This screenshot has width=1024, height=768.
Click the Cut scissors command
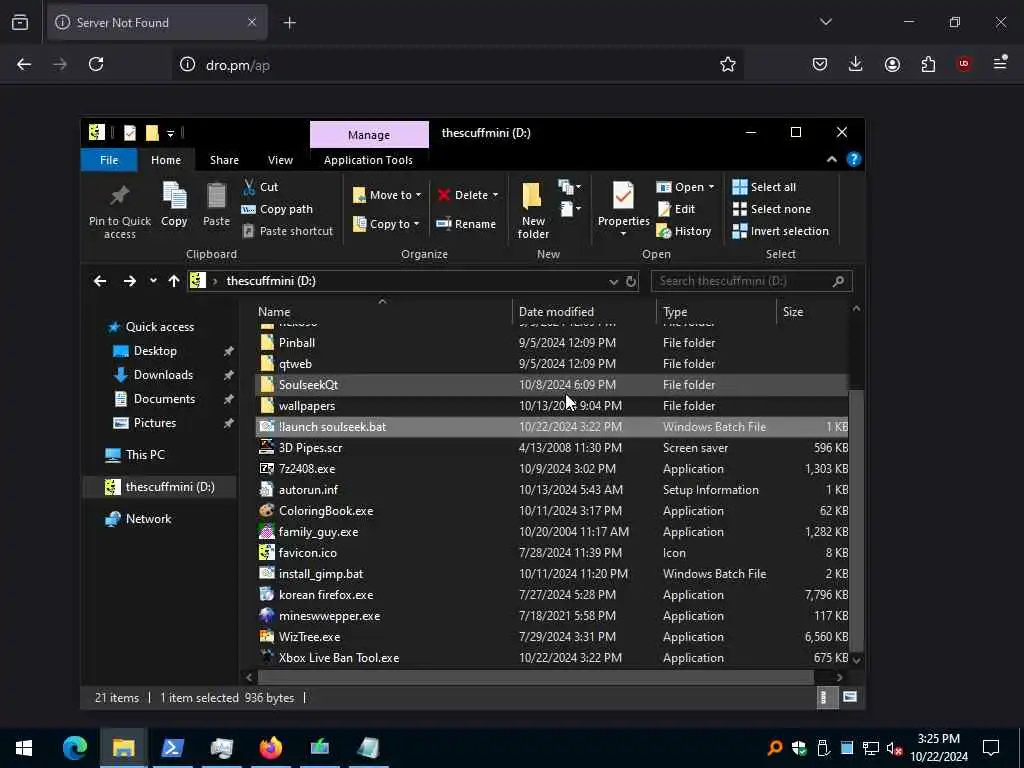click(x=261, y=187)
